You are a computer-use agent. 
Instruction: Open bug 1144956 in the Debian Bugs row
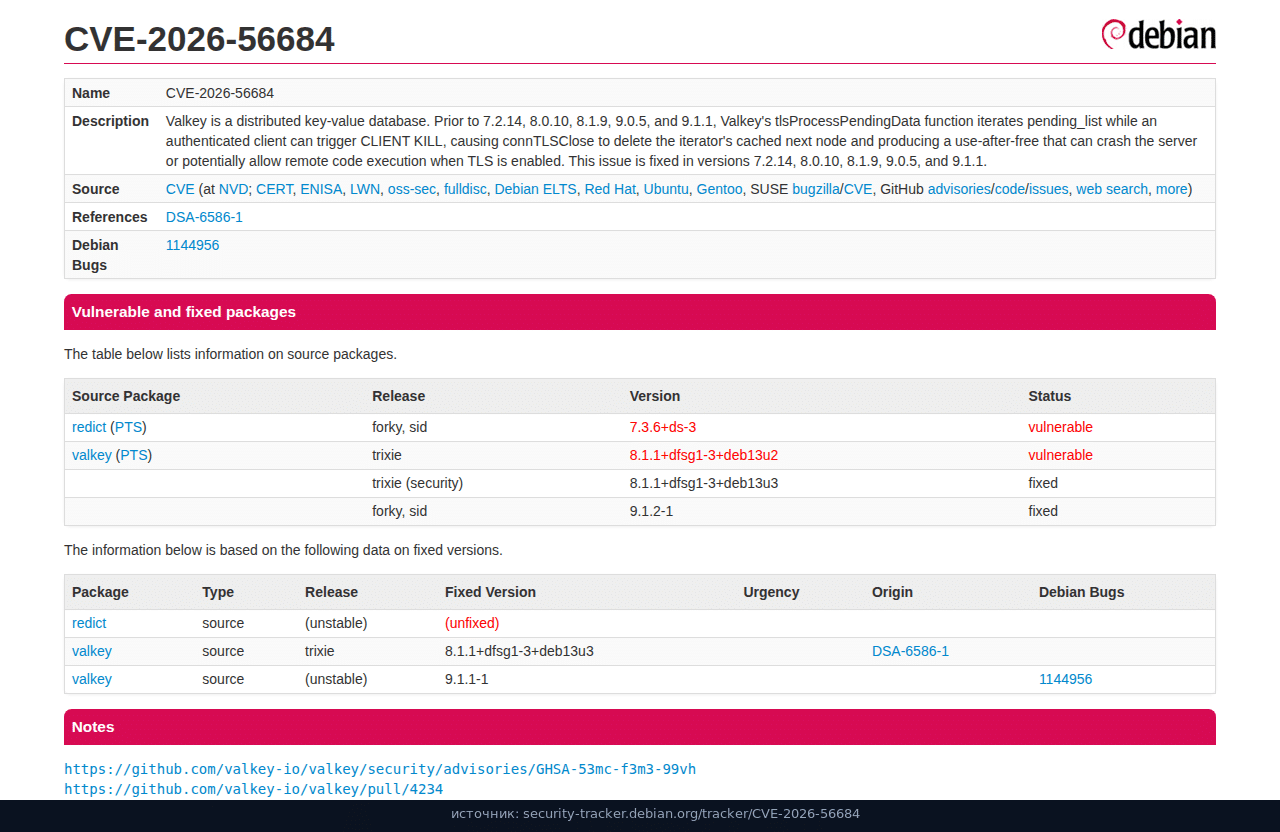(x=192, y=245)
